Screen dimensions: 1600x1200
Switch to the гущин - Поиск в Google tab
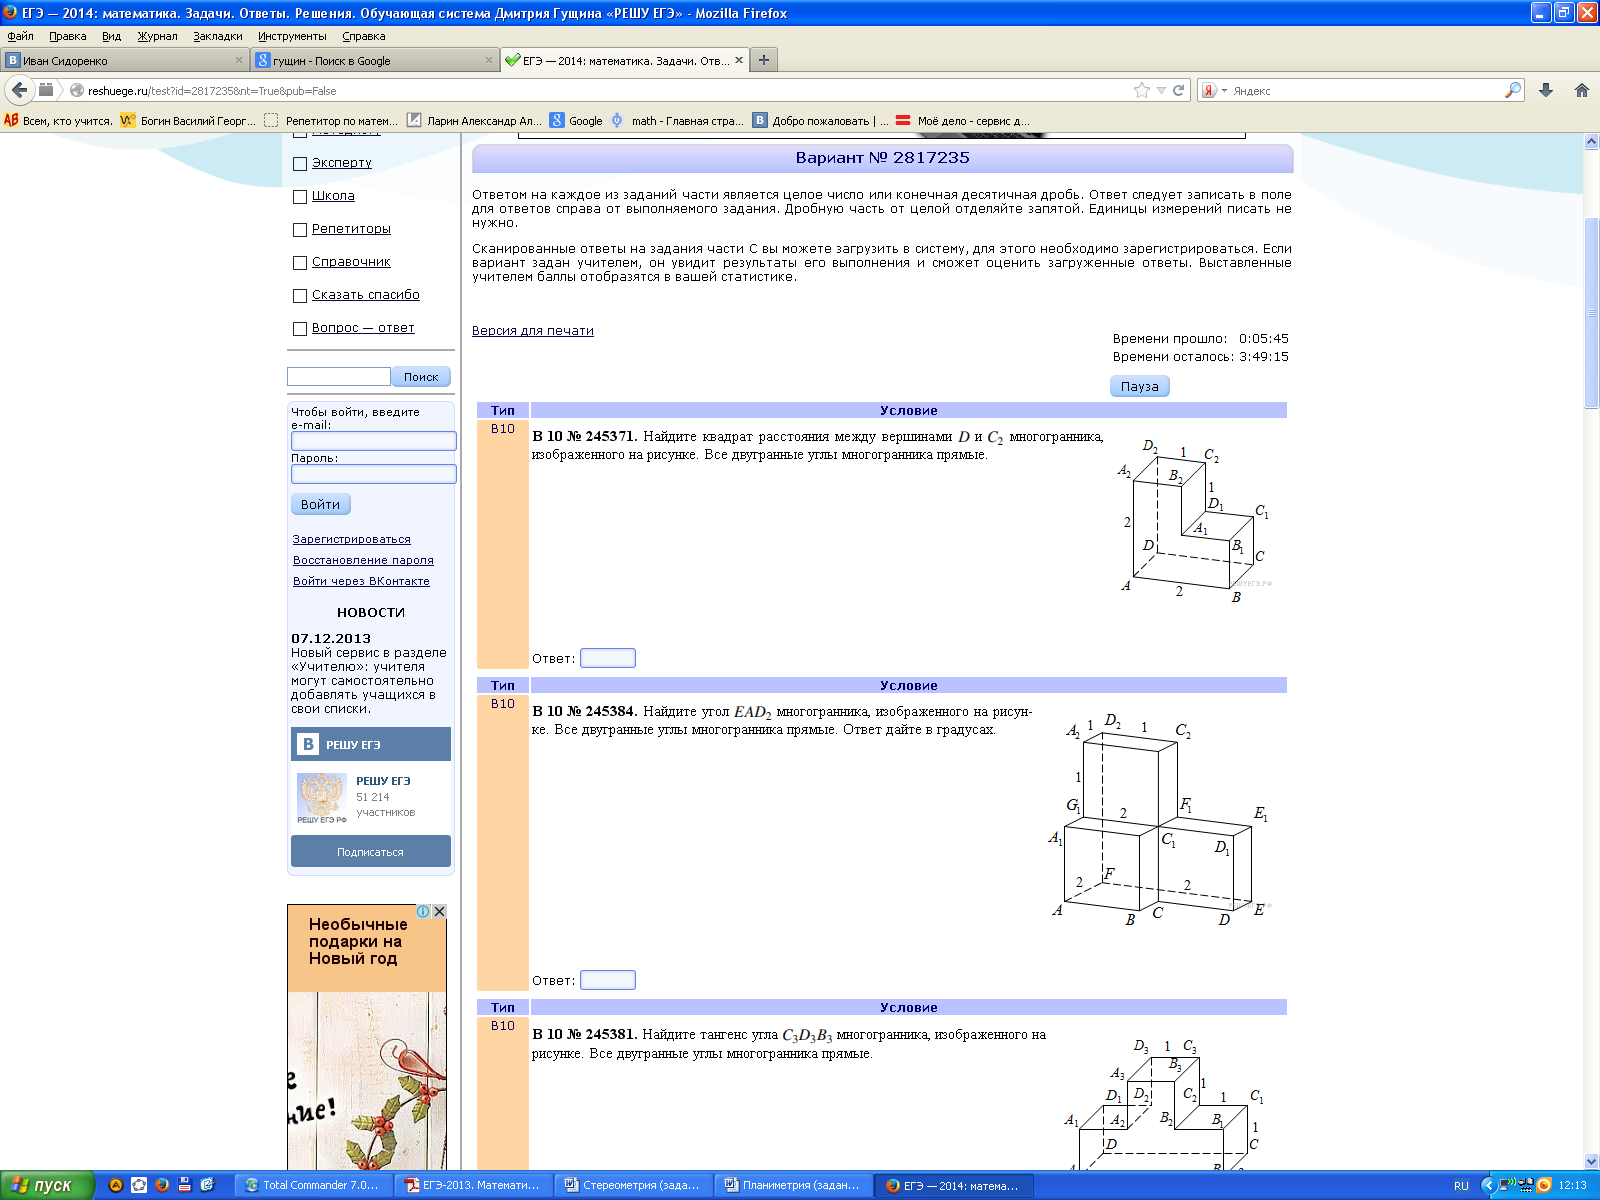click(x=375, y=60)
